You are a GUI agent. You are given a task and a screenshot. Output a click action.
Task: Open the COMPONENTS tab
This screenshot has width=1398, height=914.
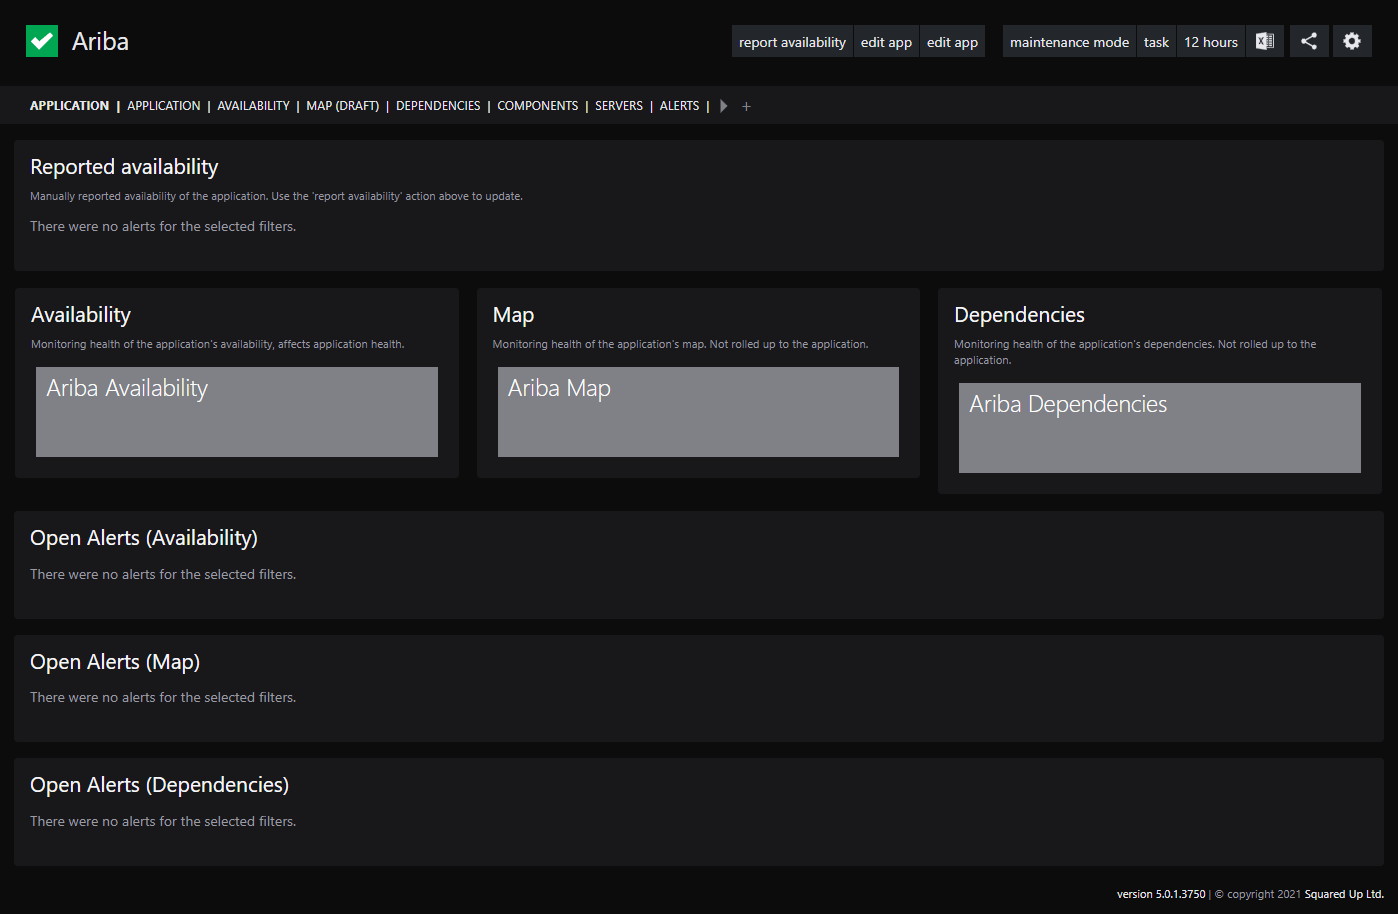point(537,105)
